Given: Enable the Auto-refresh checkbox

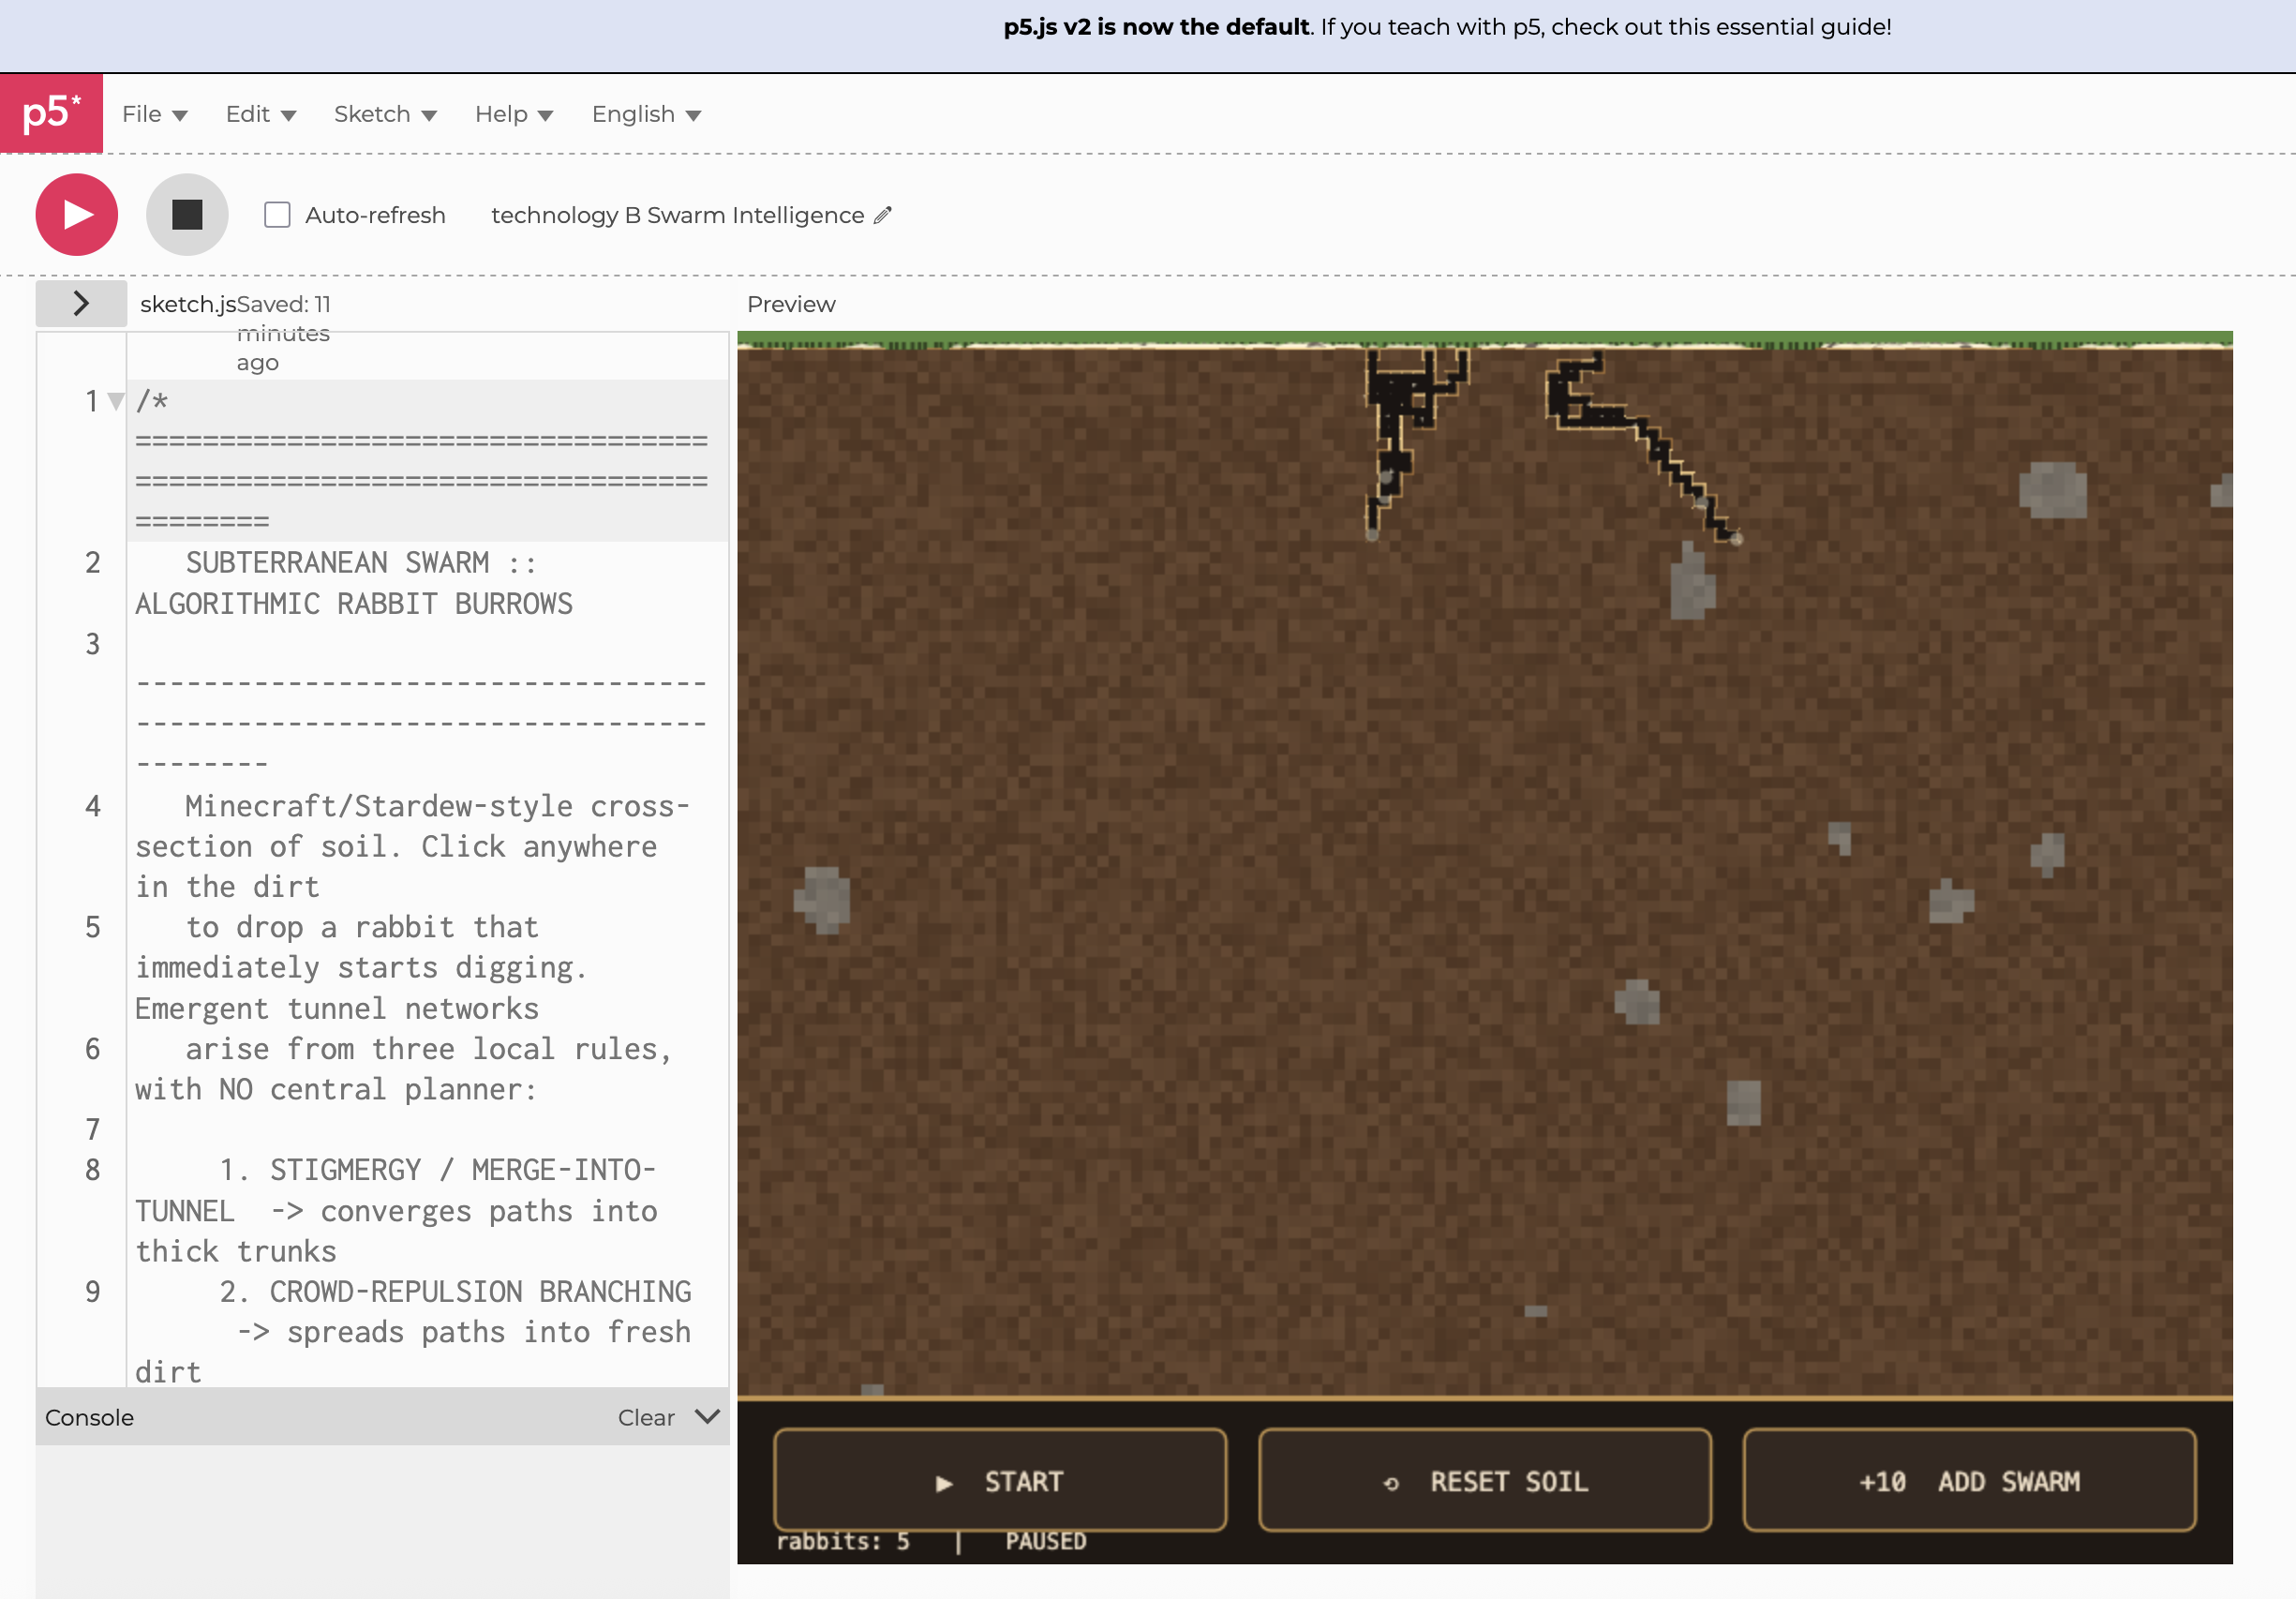Looking at the screenshot, I should [x=277, y=215].
